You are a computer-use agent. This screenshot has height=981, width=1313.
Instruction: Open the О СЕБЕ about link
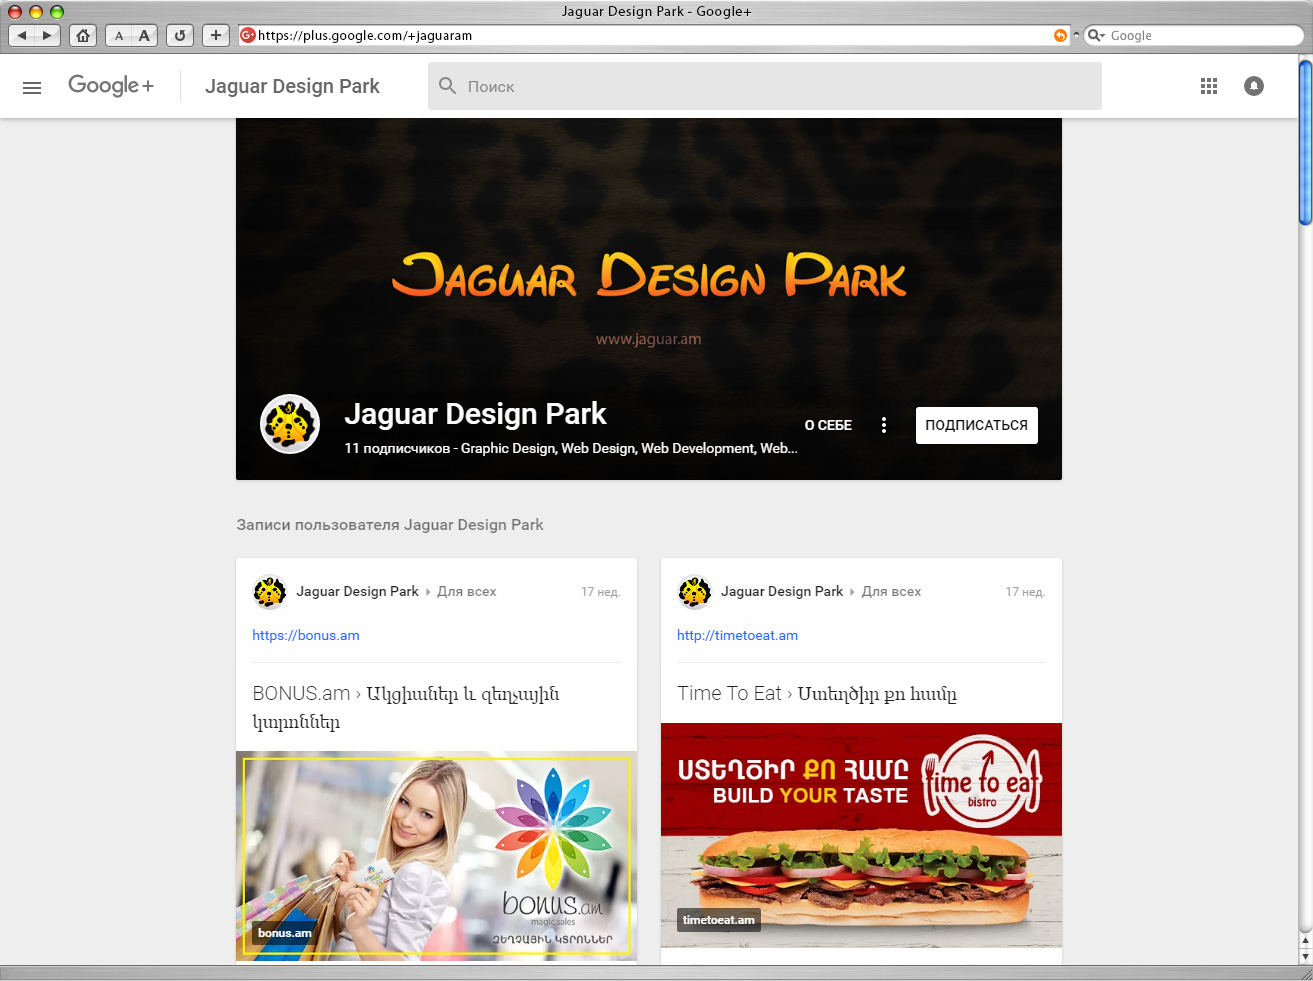tap(828, 425)
